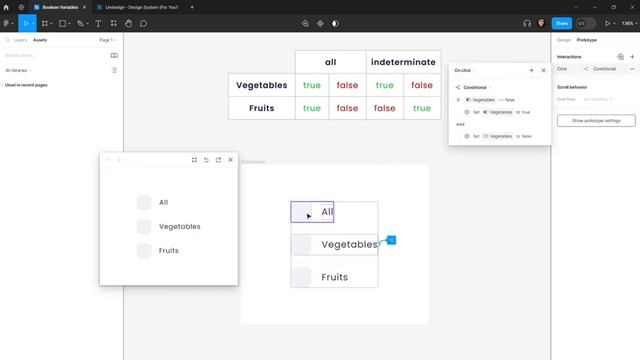Select the Text tool
The height and width of the screenshot is (360, 640).
pos(98,24)
